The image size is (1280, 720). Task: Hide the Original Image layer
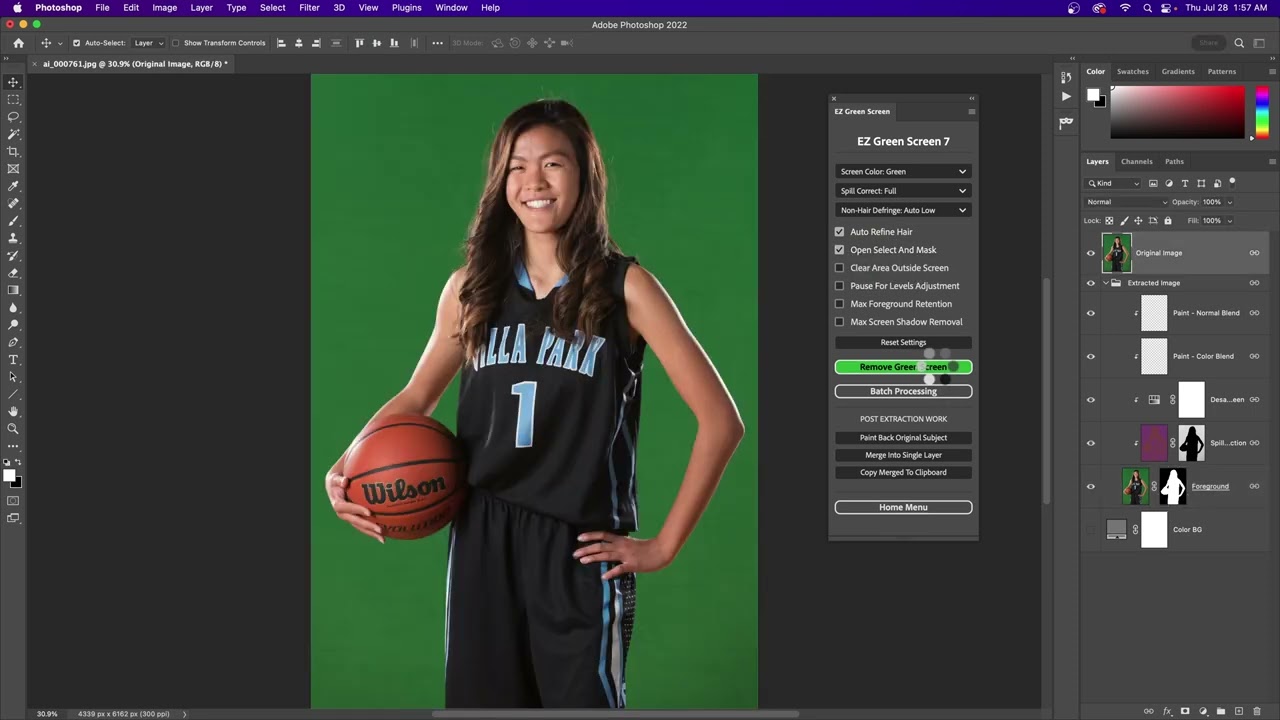click(1091, 253)
